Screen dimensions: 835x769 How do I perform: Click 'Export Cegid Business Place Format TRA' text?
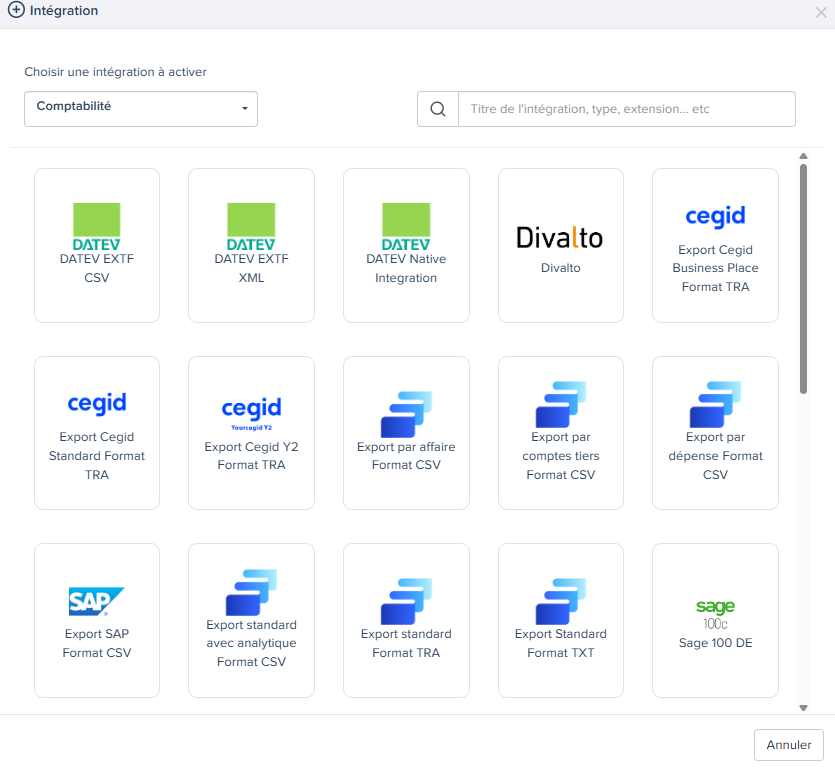[x=715, y=268]
